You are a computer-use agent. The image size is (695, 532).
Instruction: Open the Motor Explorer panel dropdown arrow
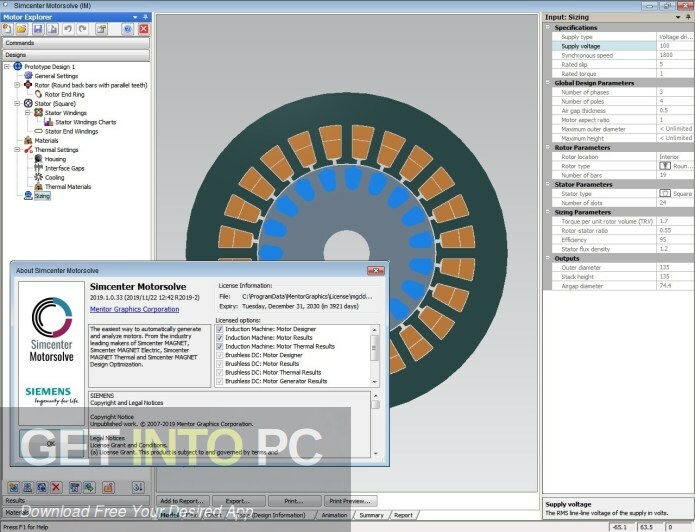click(135, 17)
